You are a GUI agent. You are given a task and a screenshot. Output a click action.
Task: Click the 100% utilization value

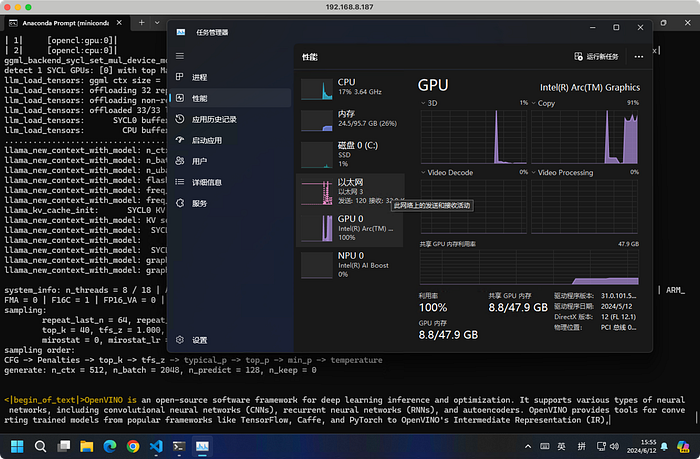click(433, 308)
